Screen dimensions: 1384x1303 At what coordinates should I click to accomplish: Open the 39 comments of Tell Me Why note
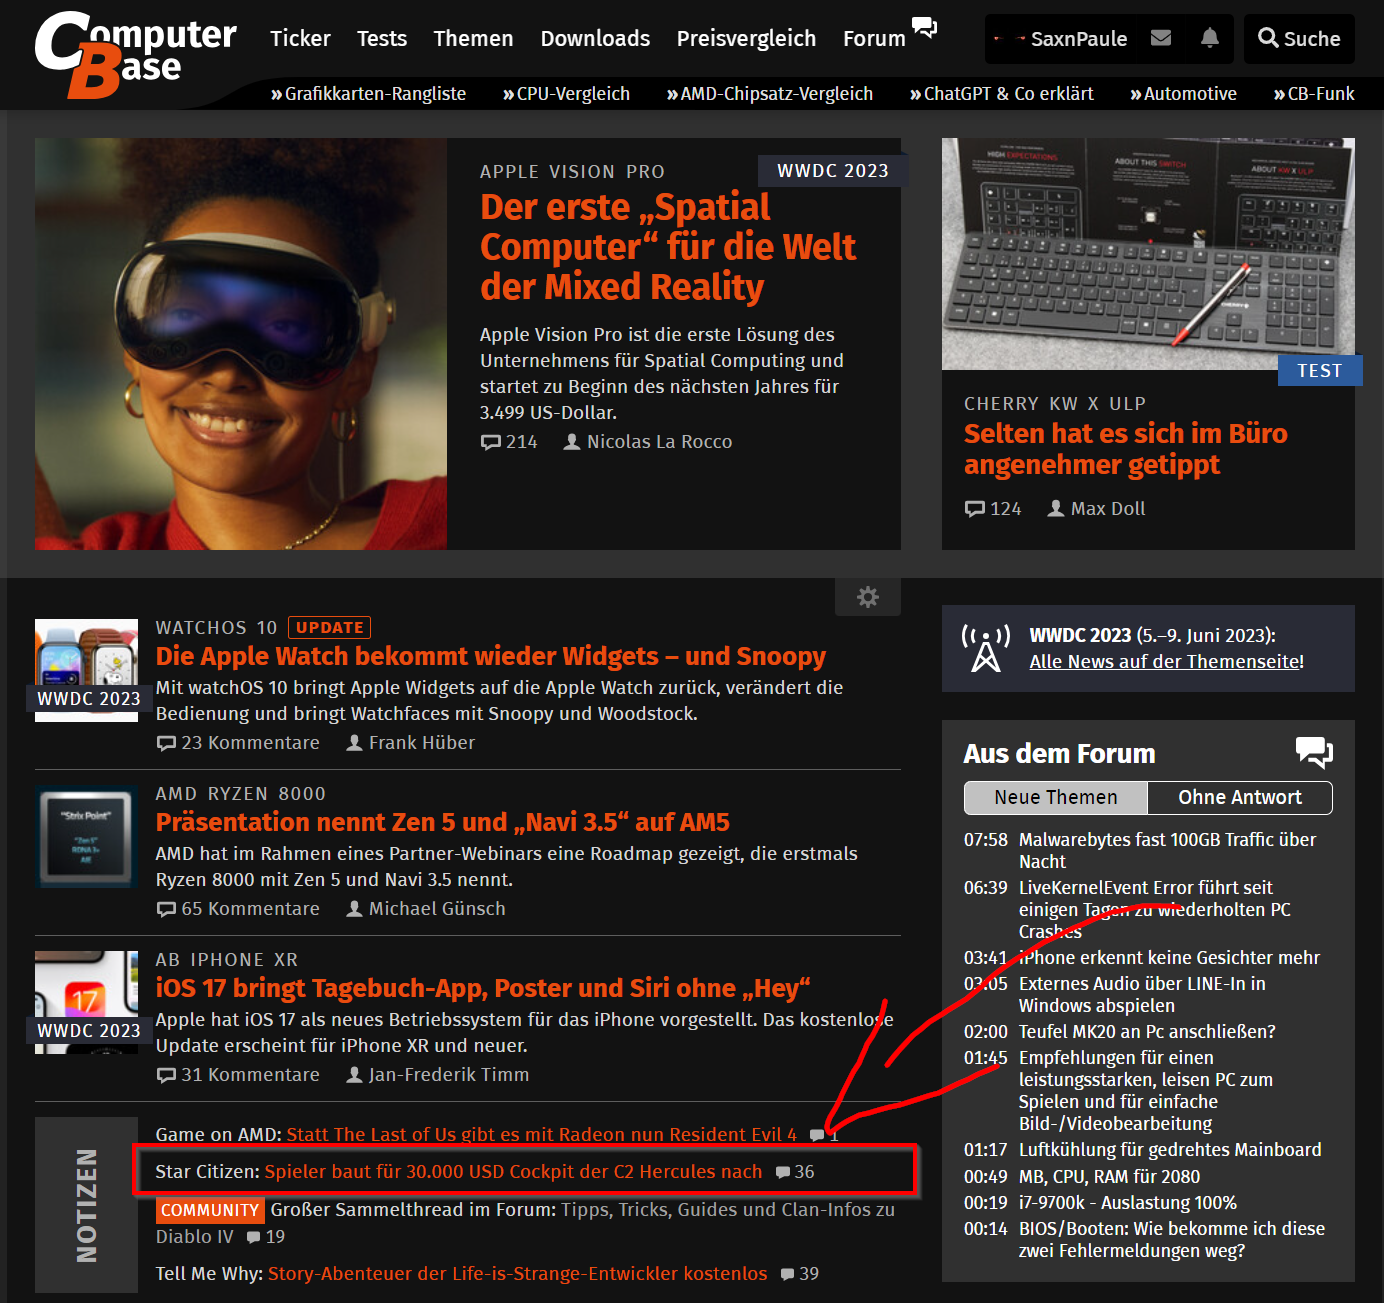(x=800, y=1274)
